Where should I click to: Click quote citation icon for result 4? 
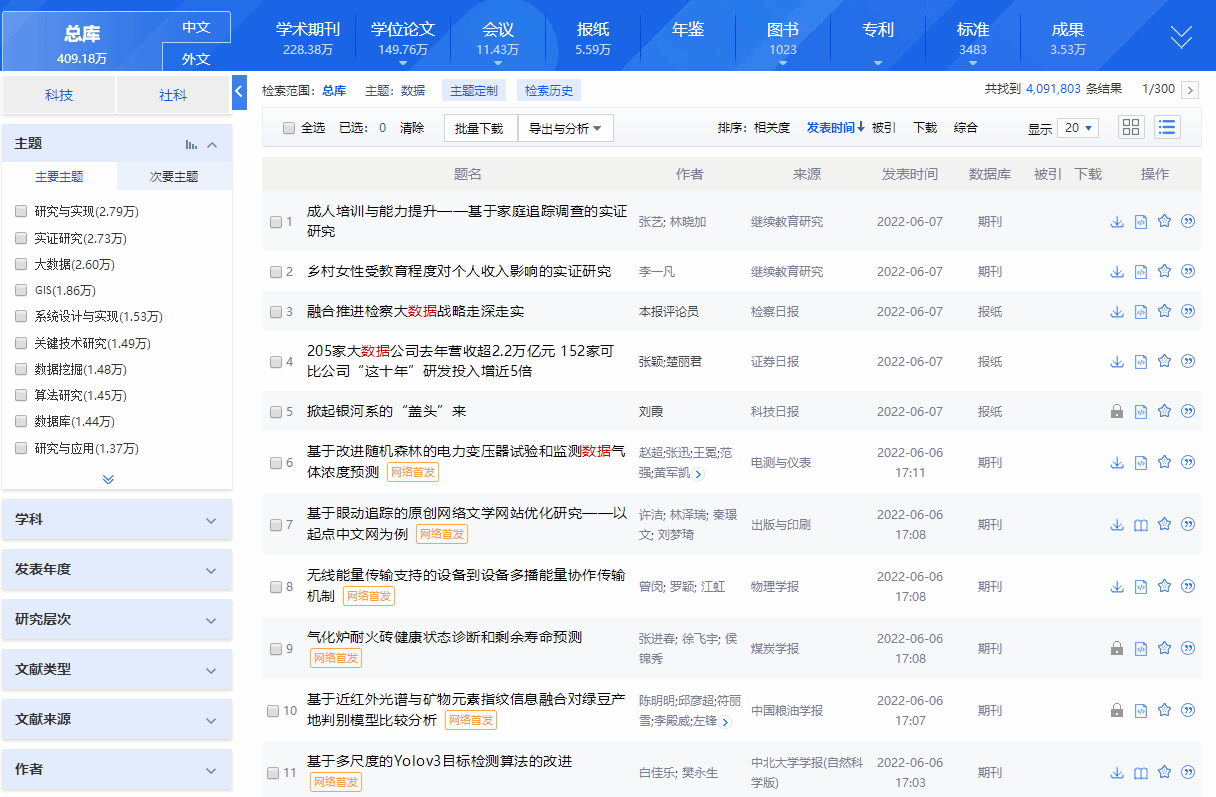[1188, 361]
